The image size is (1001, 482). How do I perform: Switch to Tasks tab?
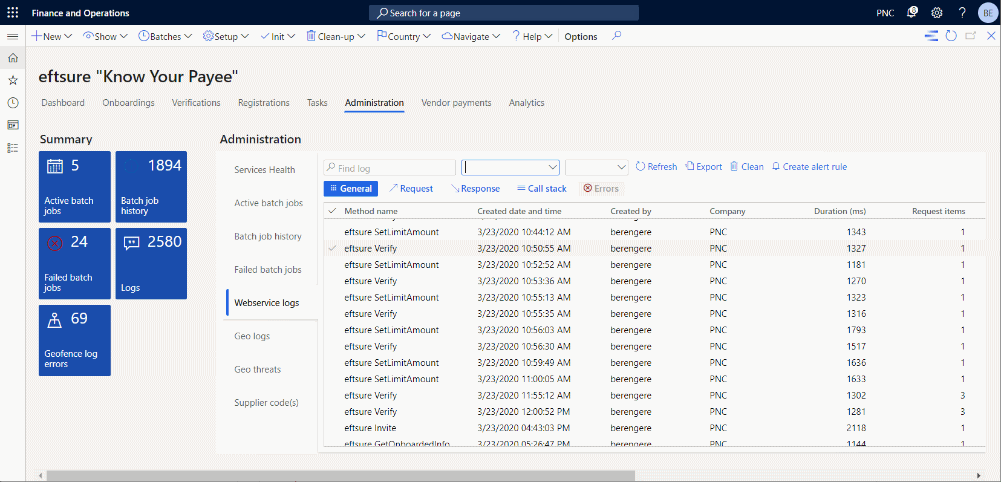coord(317,103)
